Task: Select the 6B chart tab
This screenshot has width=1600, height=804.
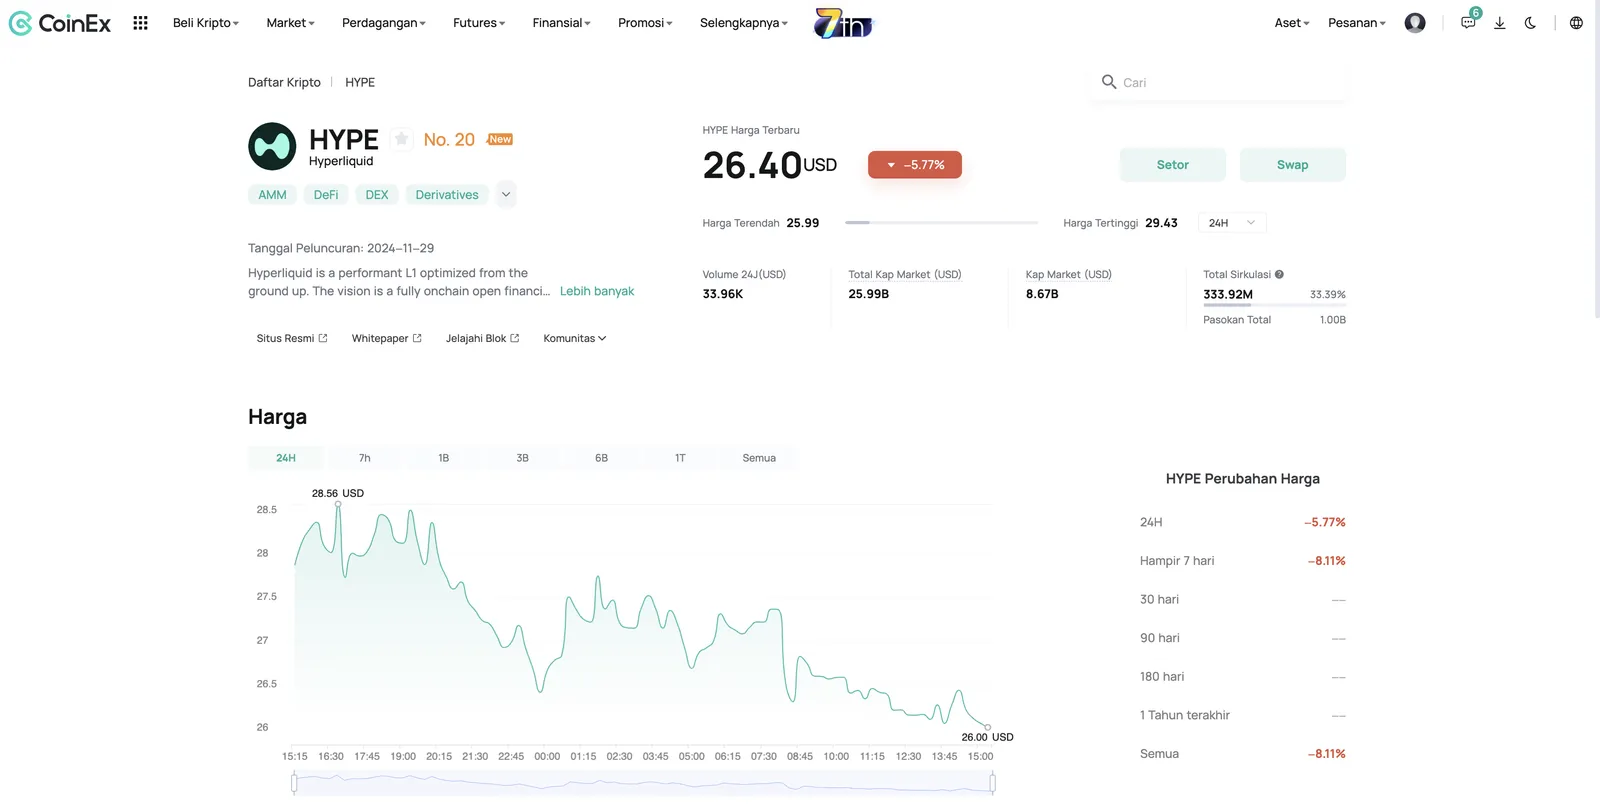Action: coord(601,458)
